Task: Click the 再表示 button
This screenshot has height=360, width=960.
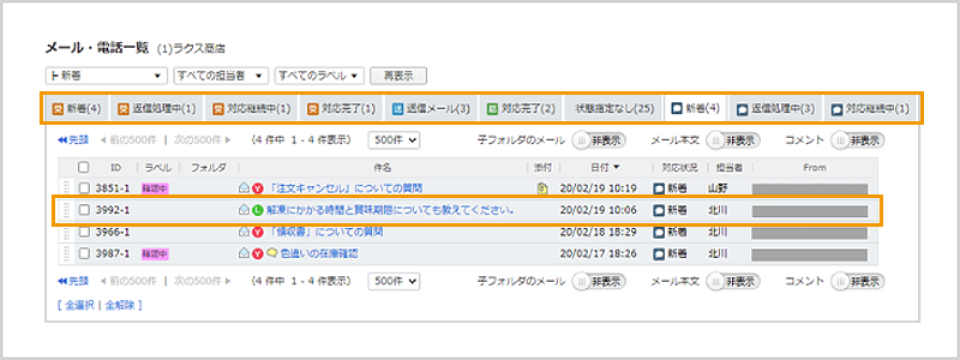Action: [399, 76]
